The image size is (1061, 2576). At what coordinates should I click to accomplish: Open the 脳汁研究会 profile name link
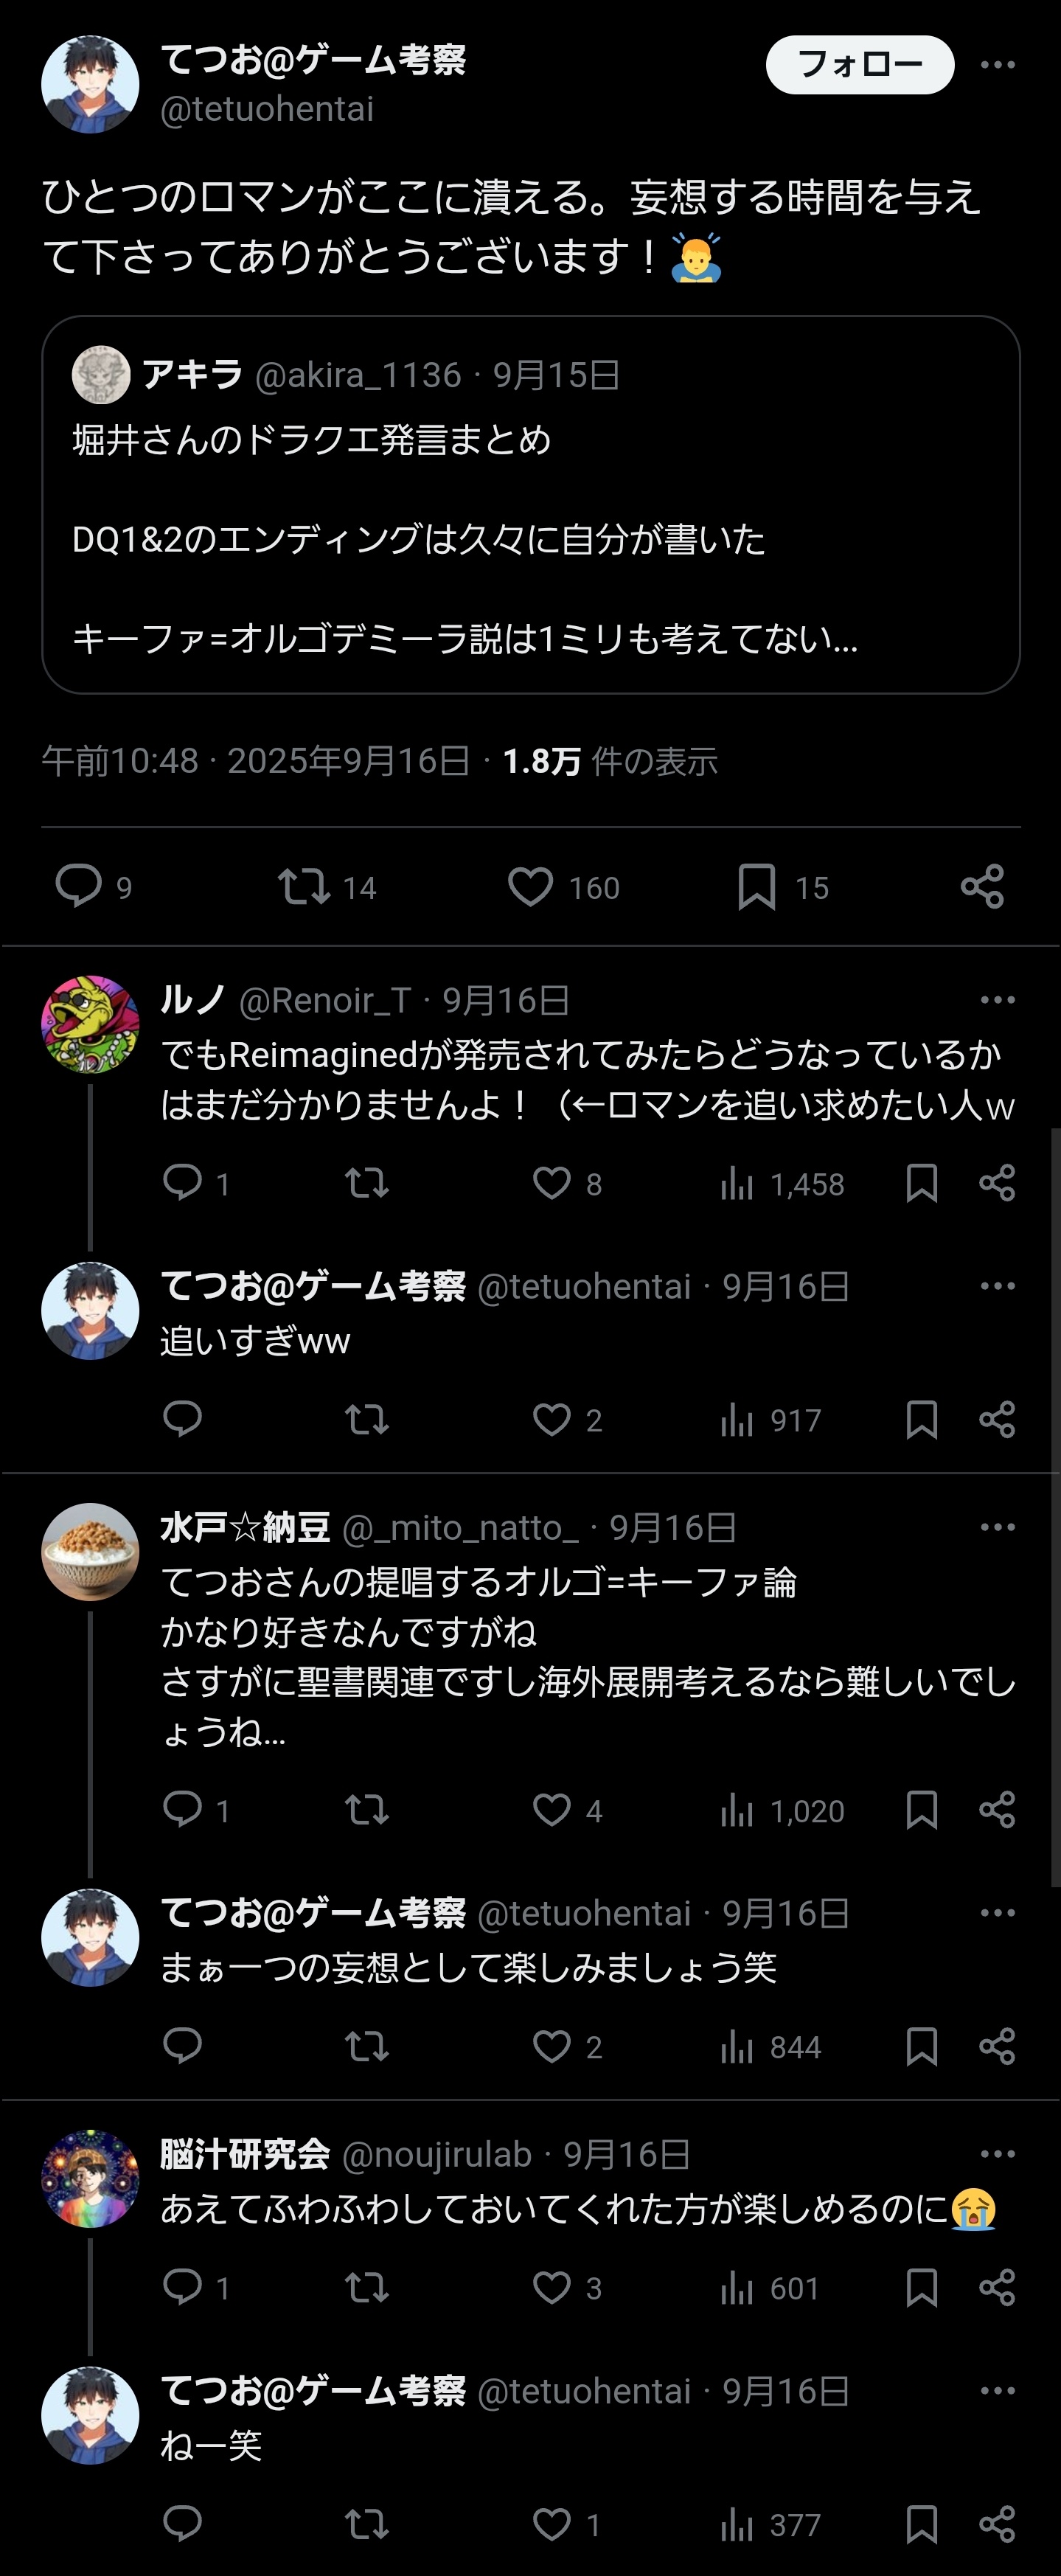tap(245, 2154)
